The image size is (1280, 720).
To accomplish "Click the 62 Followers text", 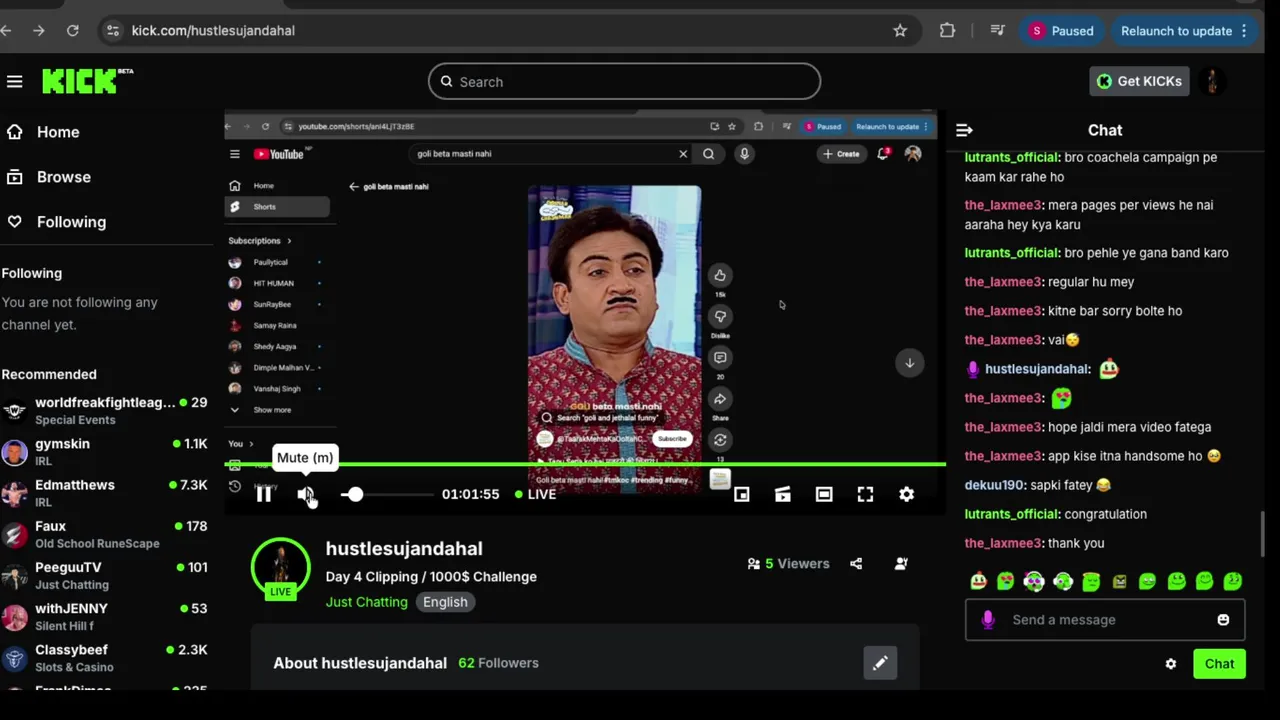I will pos(498,663).
